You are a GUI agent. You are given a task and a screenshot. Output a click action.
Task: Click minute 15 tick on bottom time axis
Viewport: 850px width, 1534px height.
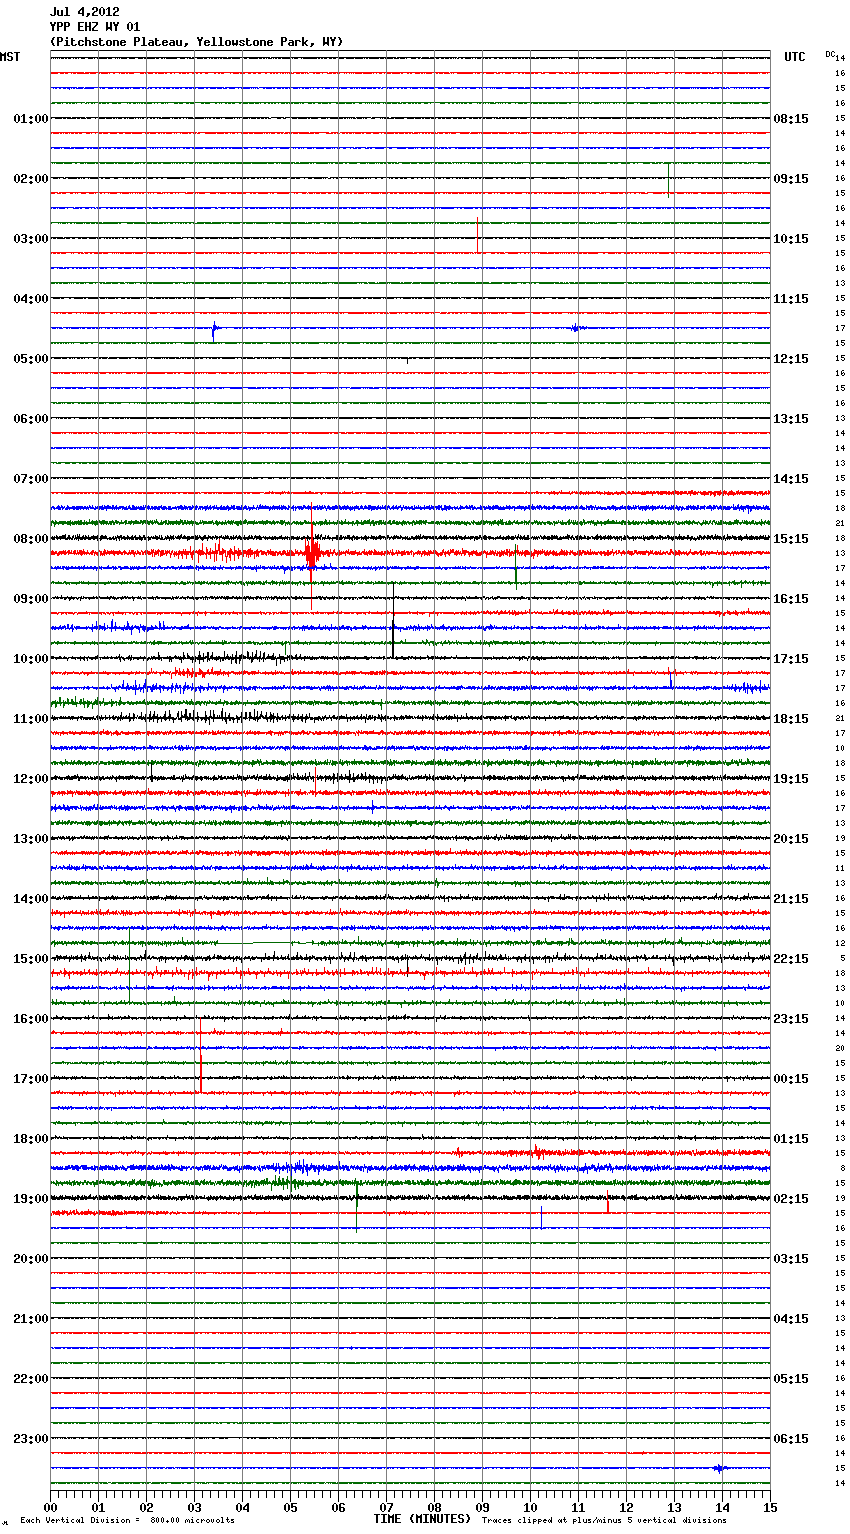tap(770, 1507)
